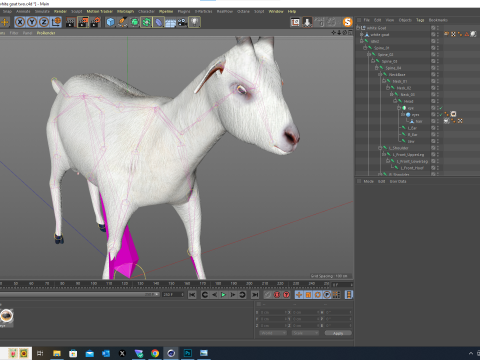Open the Render menu

(60, 11)
